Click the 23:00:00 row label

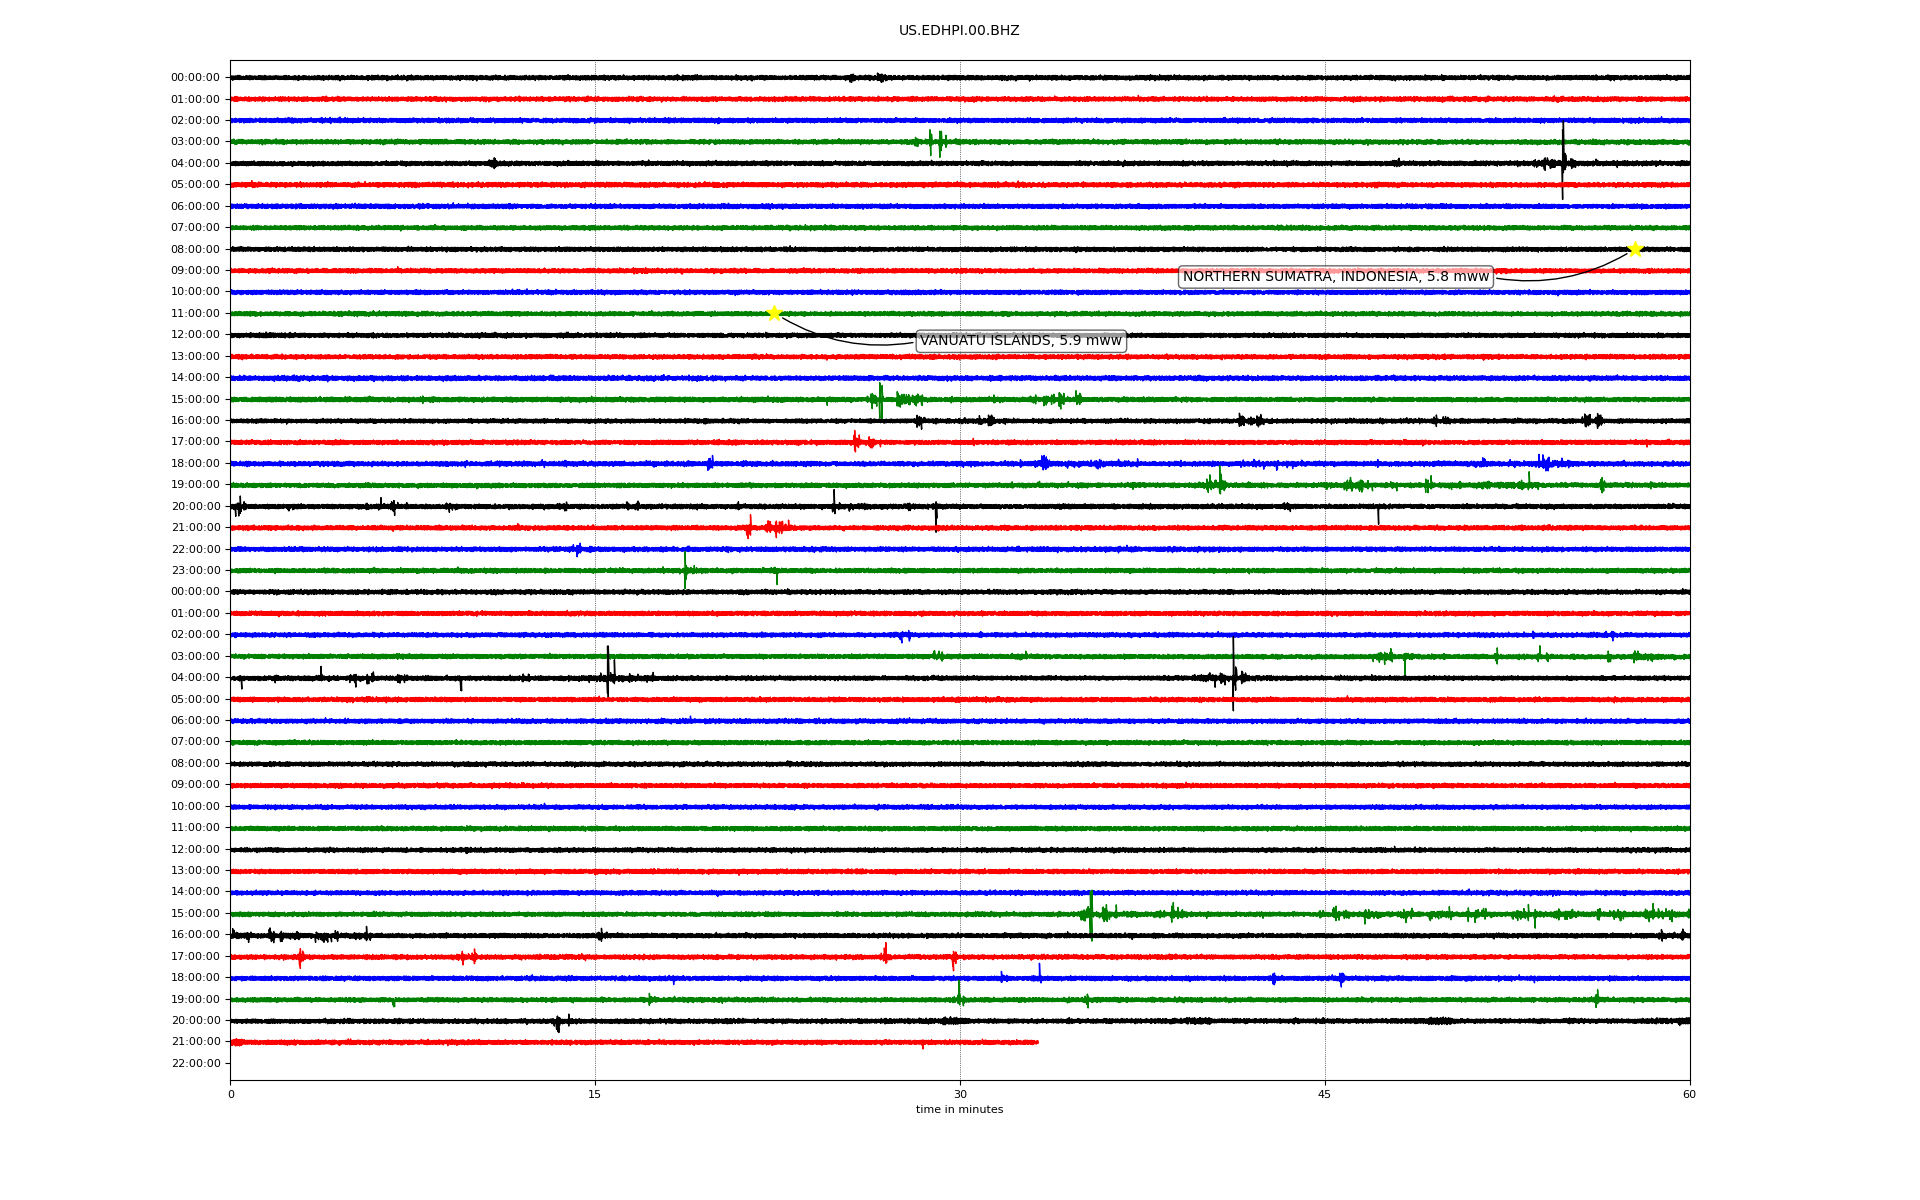195,571
